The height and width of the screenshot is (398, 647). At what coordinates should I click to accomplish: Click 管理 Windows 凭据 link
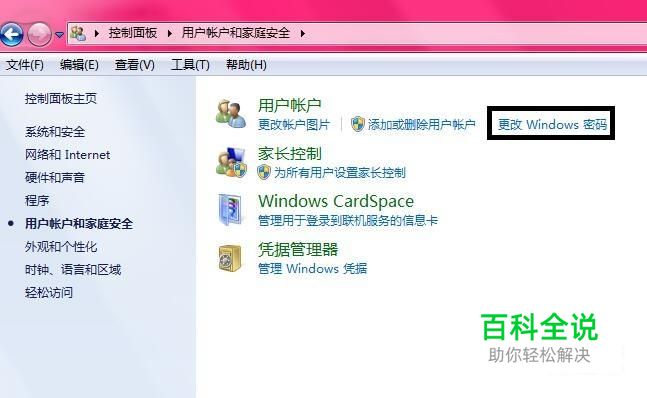pyautogui.click(x=312, y=268)
